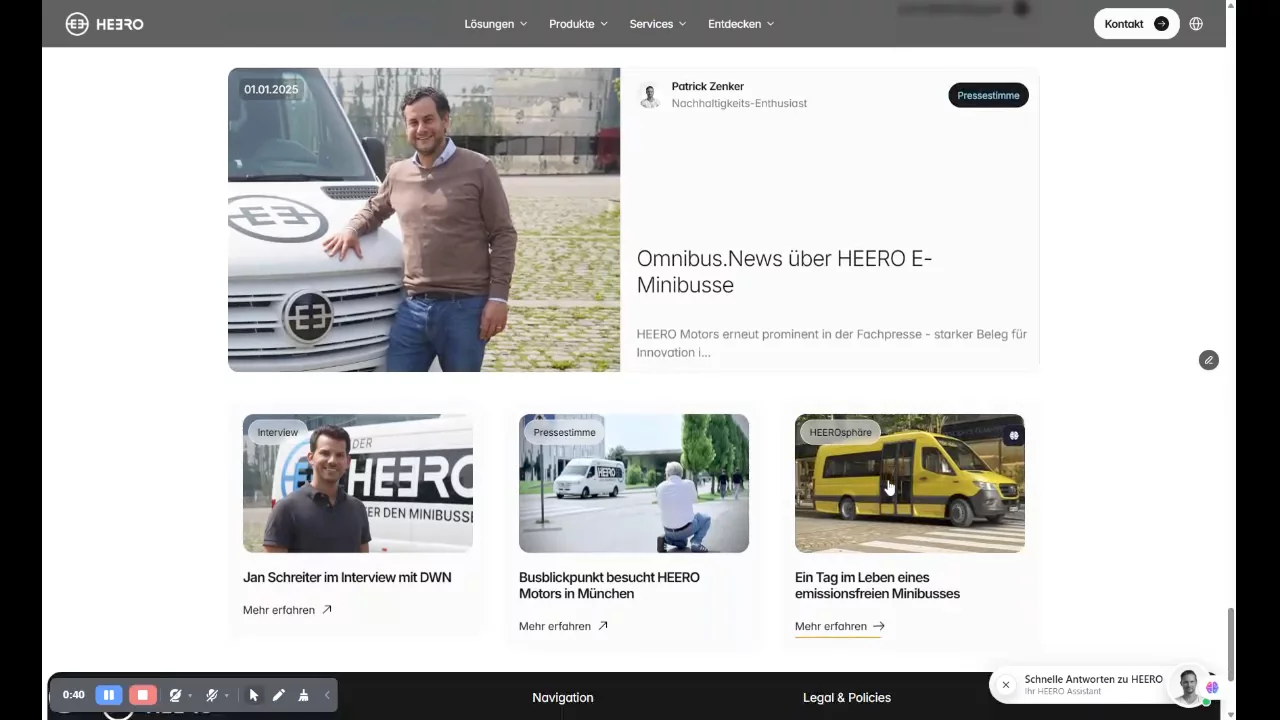Click the 01.01.2025 date badge
Image resolution: width=1280 pixels, height=720 pixels.
[271, 89]
